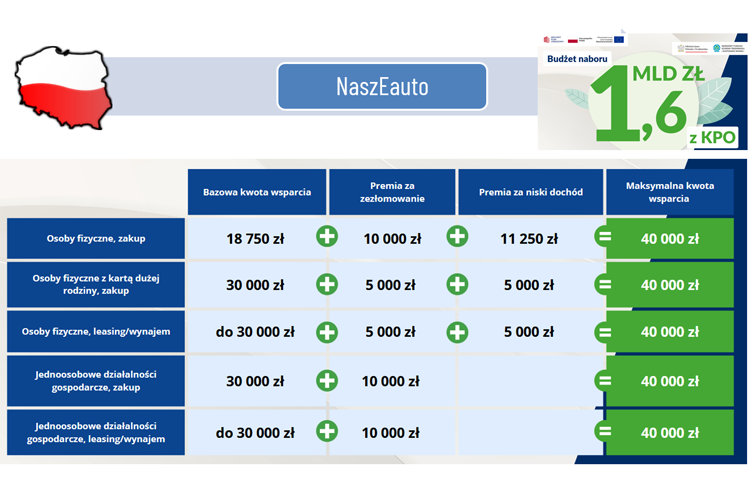Click the equals icon in the bottom table row
The width and height of the screenshot is (750, 500).
pos(604,432)
